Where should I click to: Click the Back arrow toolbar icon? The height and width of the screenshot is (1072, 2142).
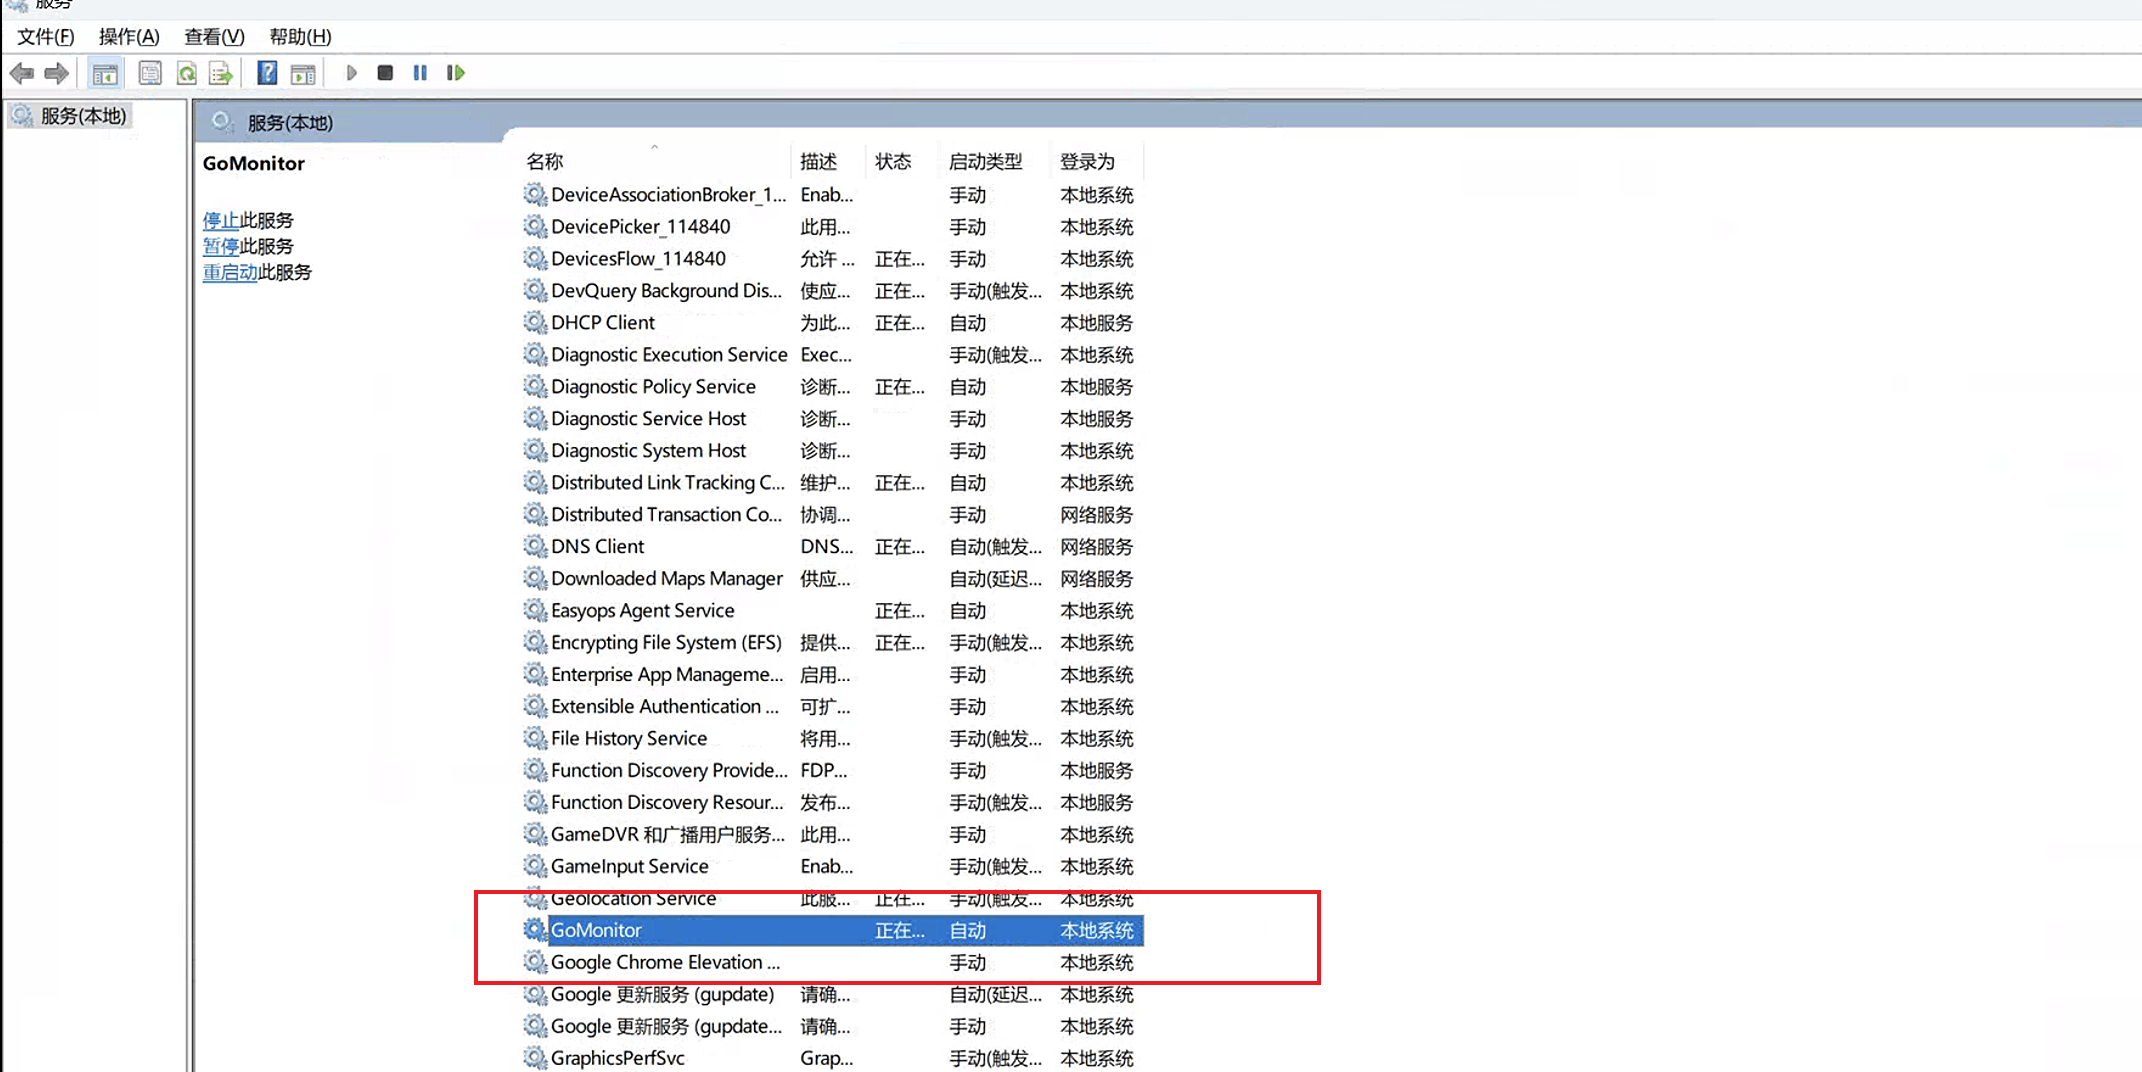click(x=22, y=73)
